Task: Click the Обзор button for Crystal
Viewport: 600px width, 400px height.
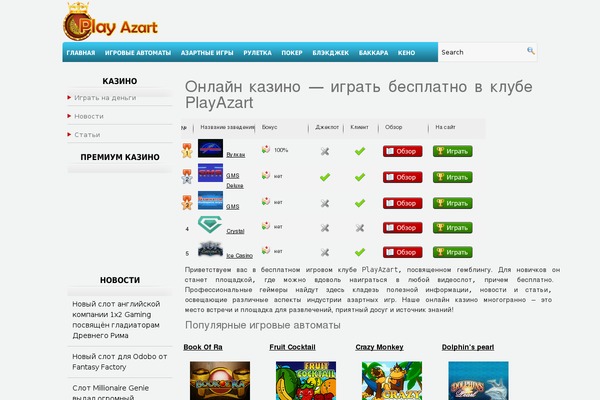Action: 403,228
